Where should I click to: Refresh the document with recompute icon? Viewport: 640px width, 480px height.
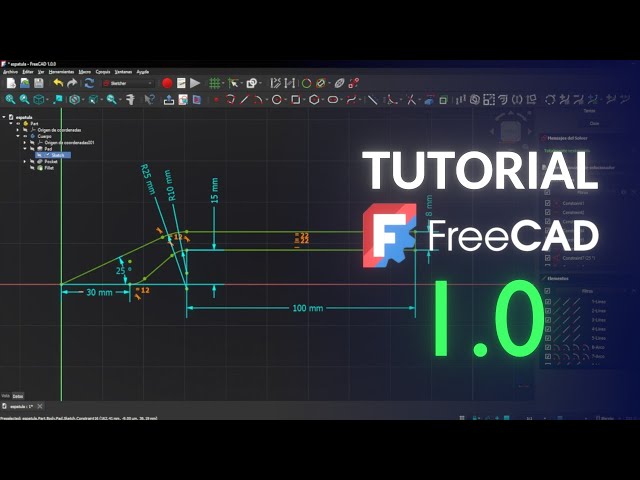coord(89,83)
